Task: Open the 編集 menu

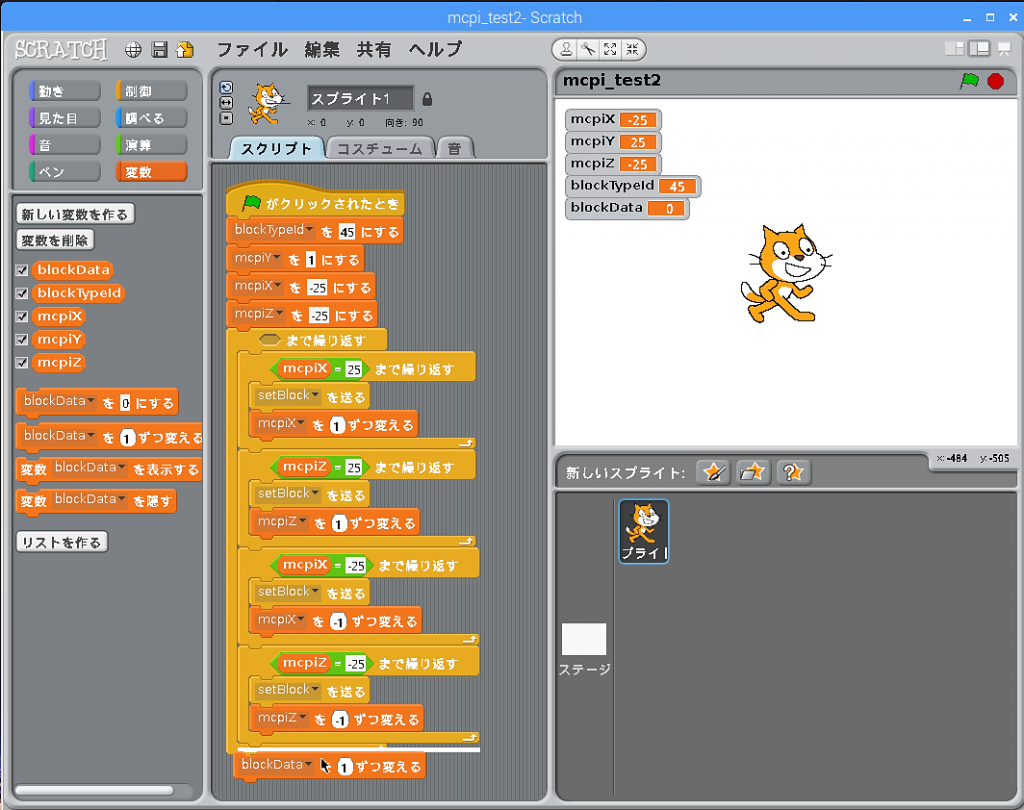Action: (322, 50)
